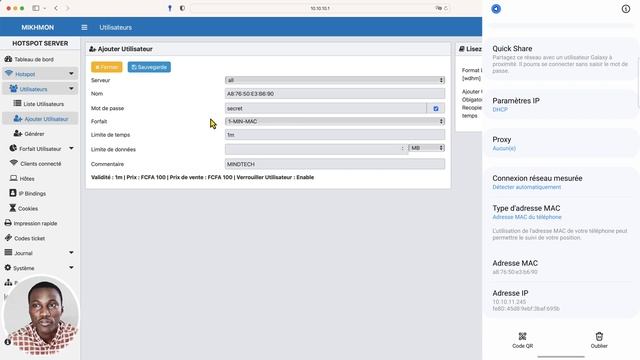The height and width of the screenshot is (360, 640).
Task: Open the Forfait dropdown 1-MIN-MAC
Action: [335, 121]
